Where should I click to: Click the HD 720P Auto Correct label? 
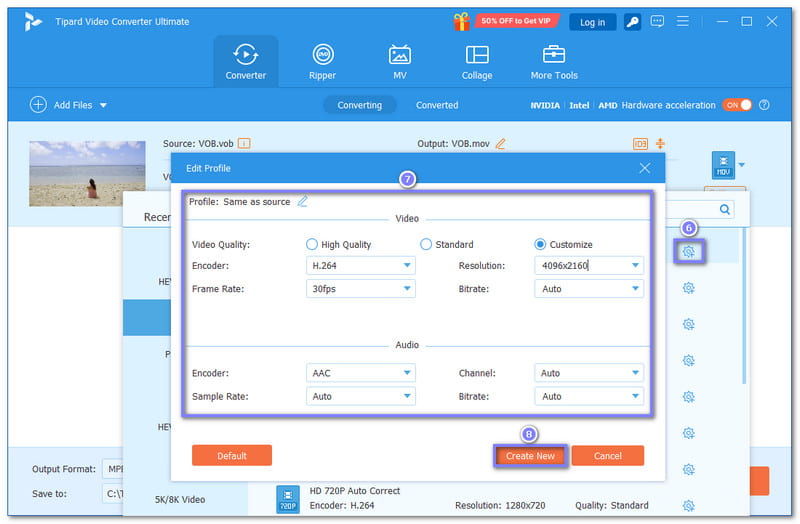355,491
